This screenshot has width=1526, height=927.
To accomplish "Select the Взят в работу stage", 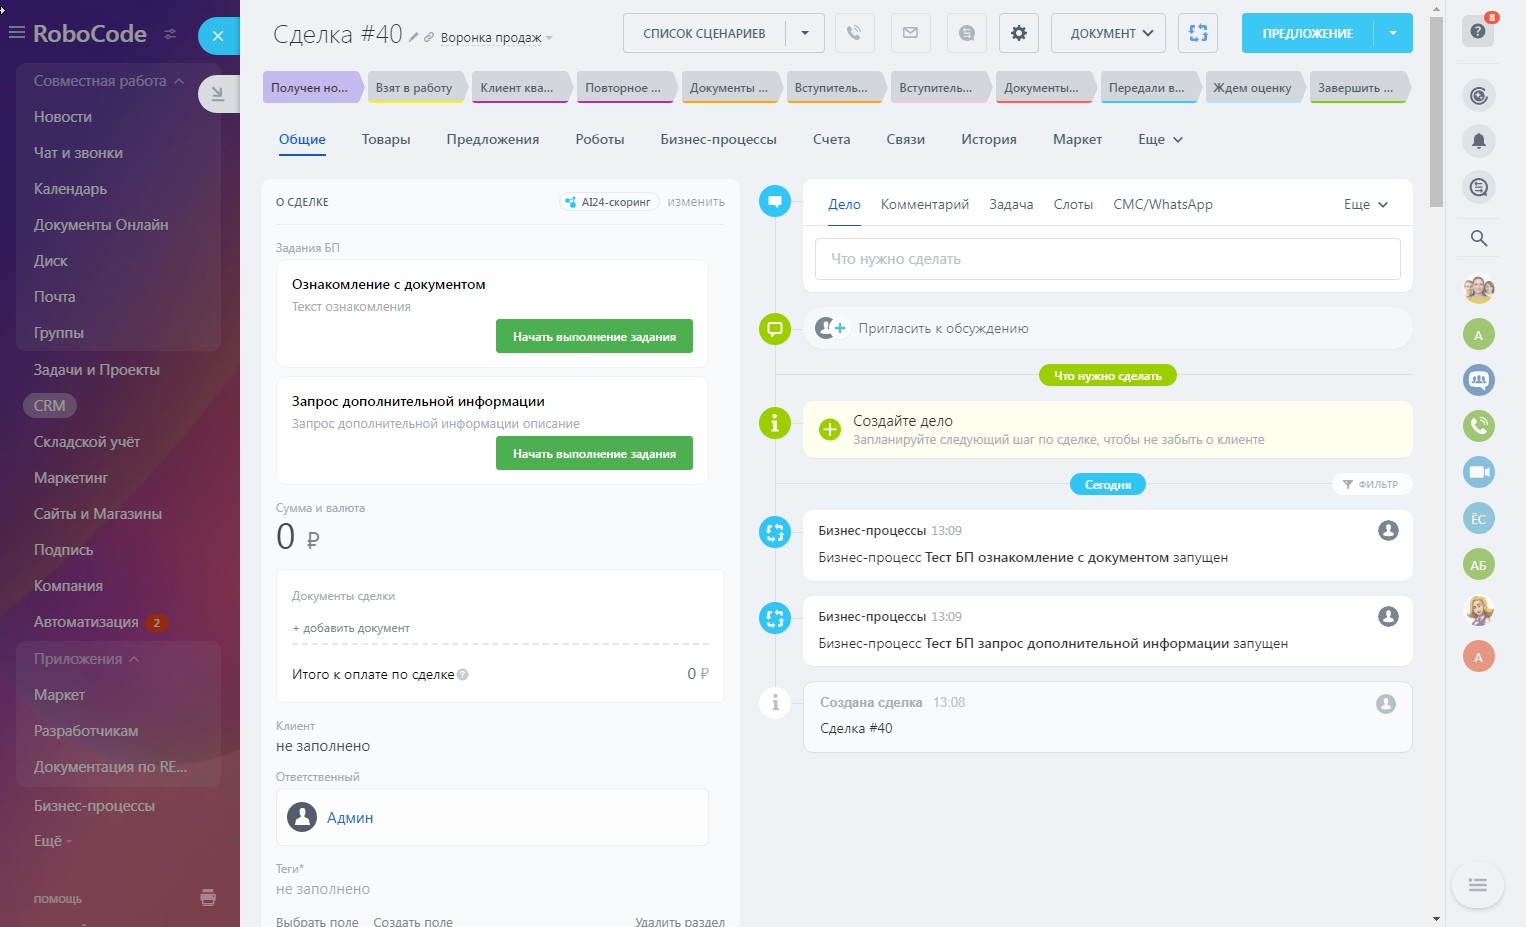I will [x=414, y=88].
